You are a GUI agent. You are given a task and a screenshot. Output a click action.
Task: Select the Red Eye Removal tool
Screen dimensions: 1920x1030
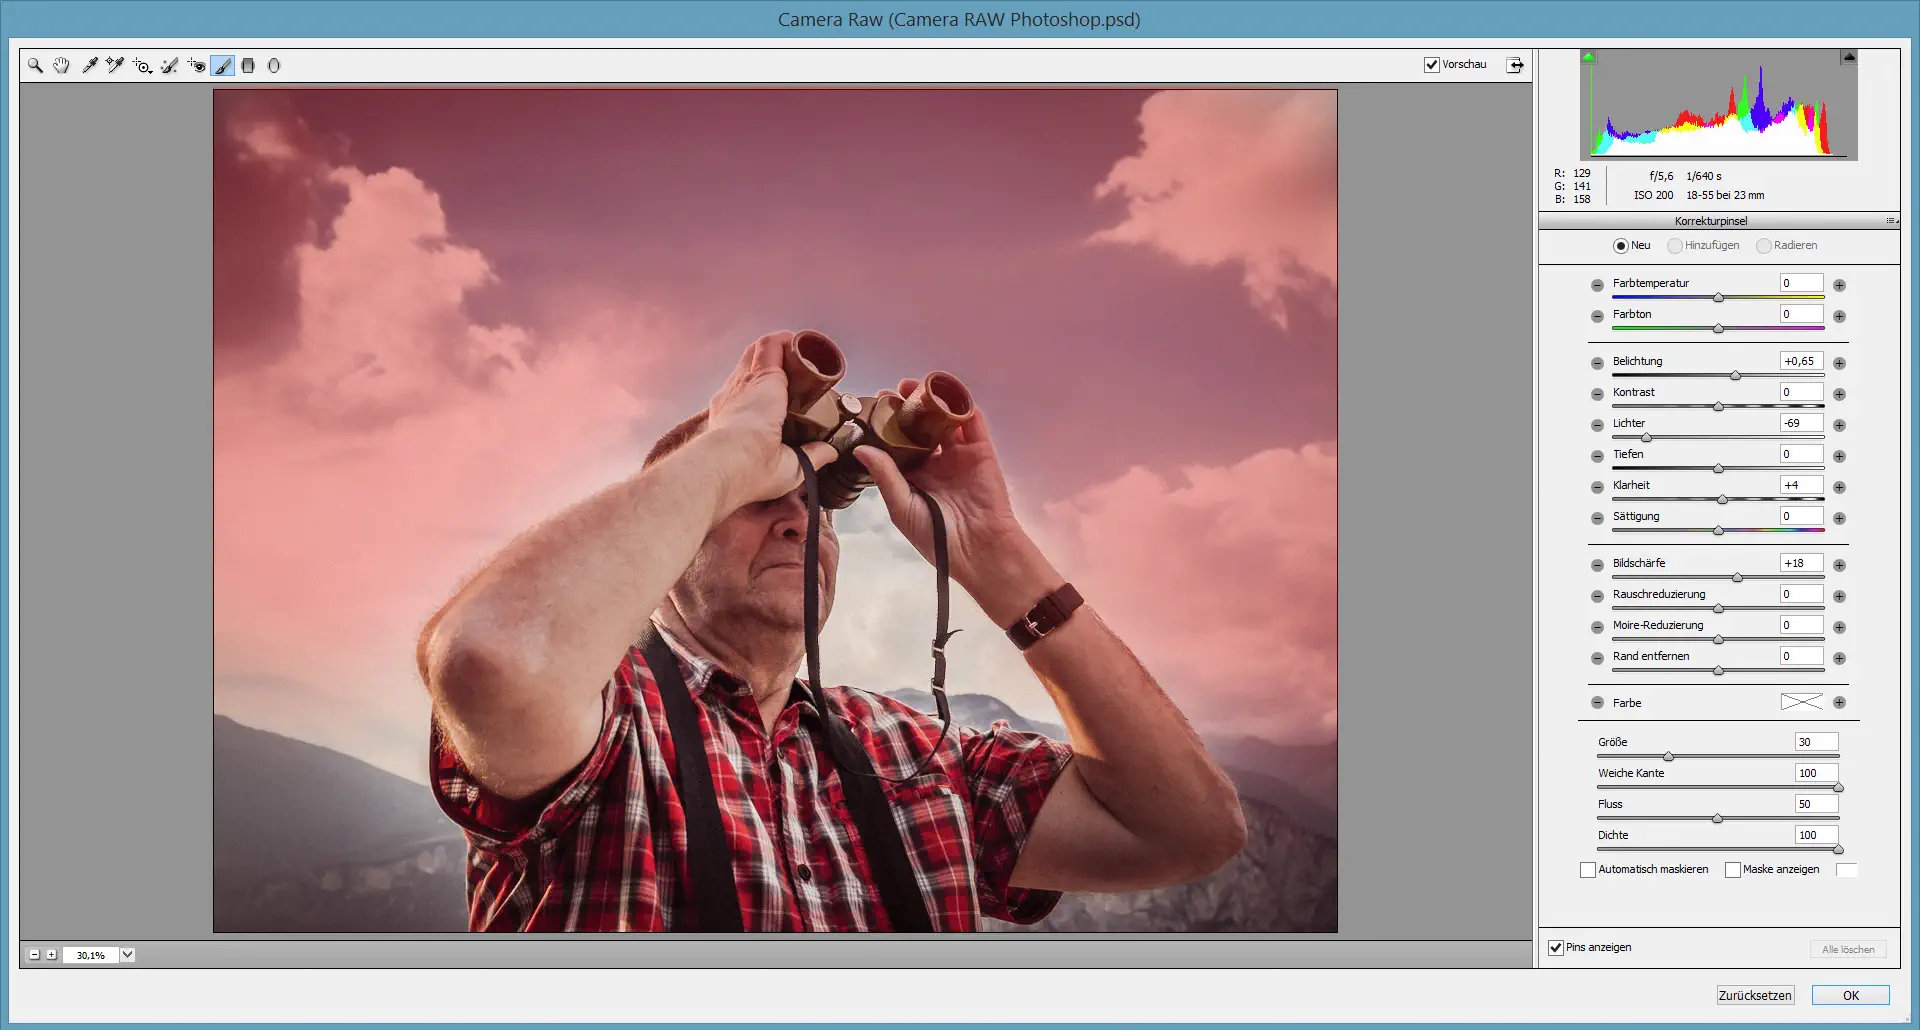[196, 65]
